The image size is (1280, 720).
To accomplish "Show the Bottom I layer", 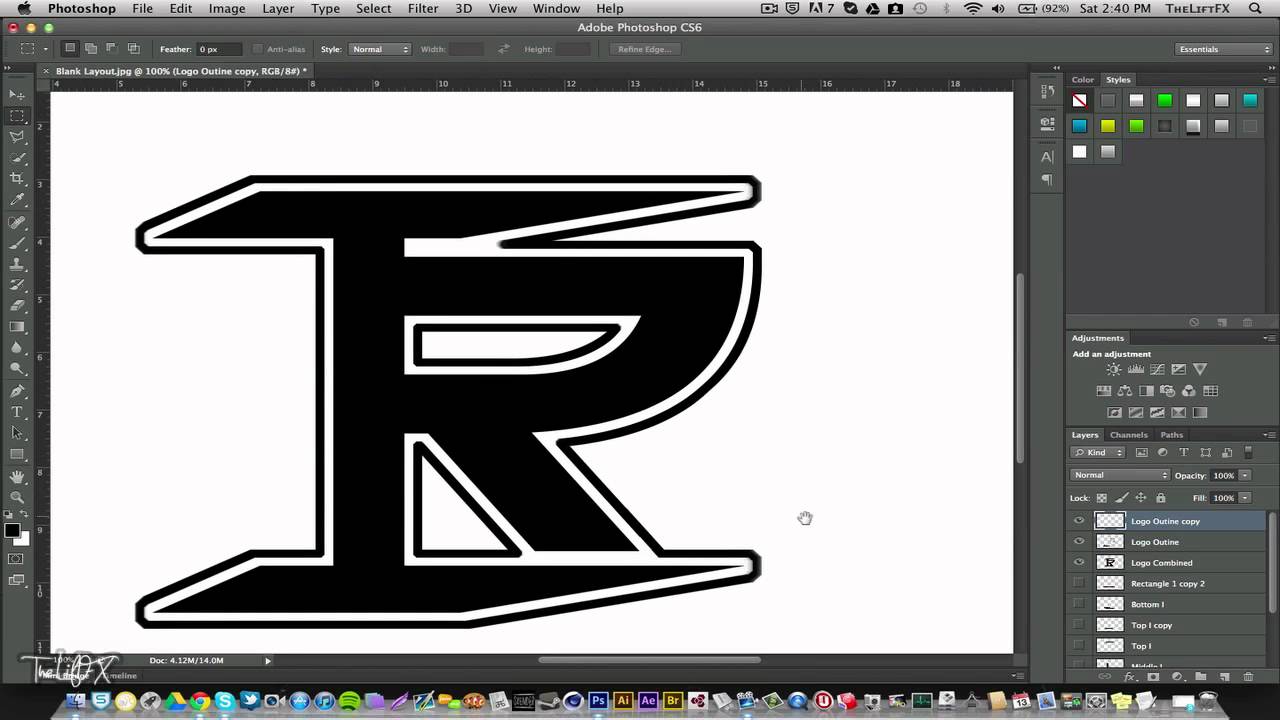I will click(x=1078, y=604).
